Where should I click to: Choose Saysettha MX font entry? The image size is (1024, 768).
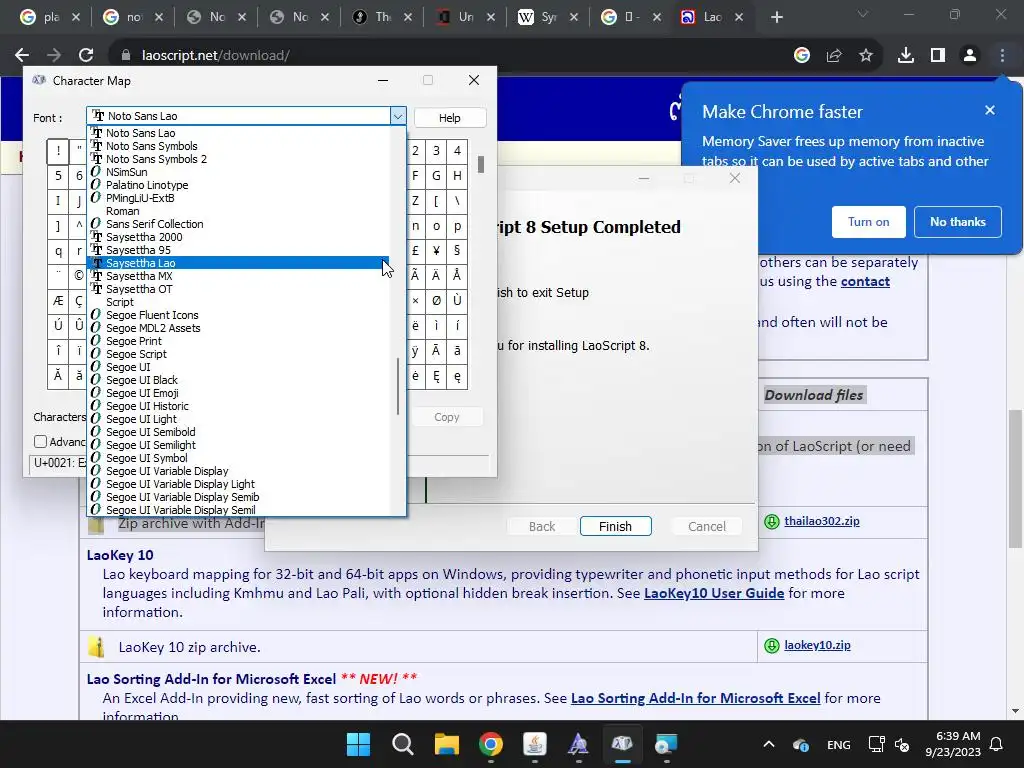(x=238, y=276)
